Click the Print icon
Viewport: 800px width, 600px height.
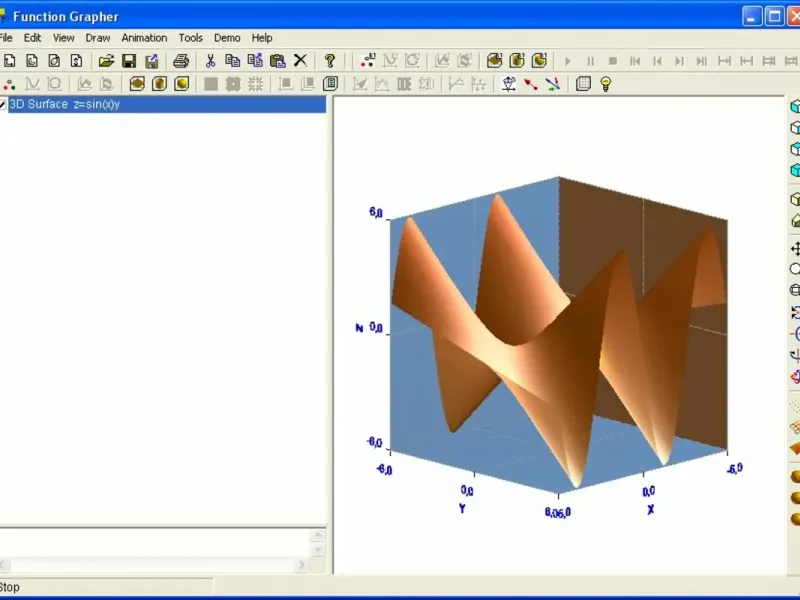[181, 61]
